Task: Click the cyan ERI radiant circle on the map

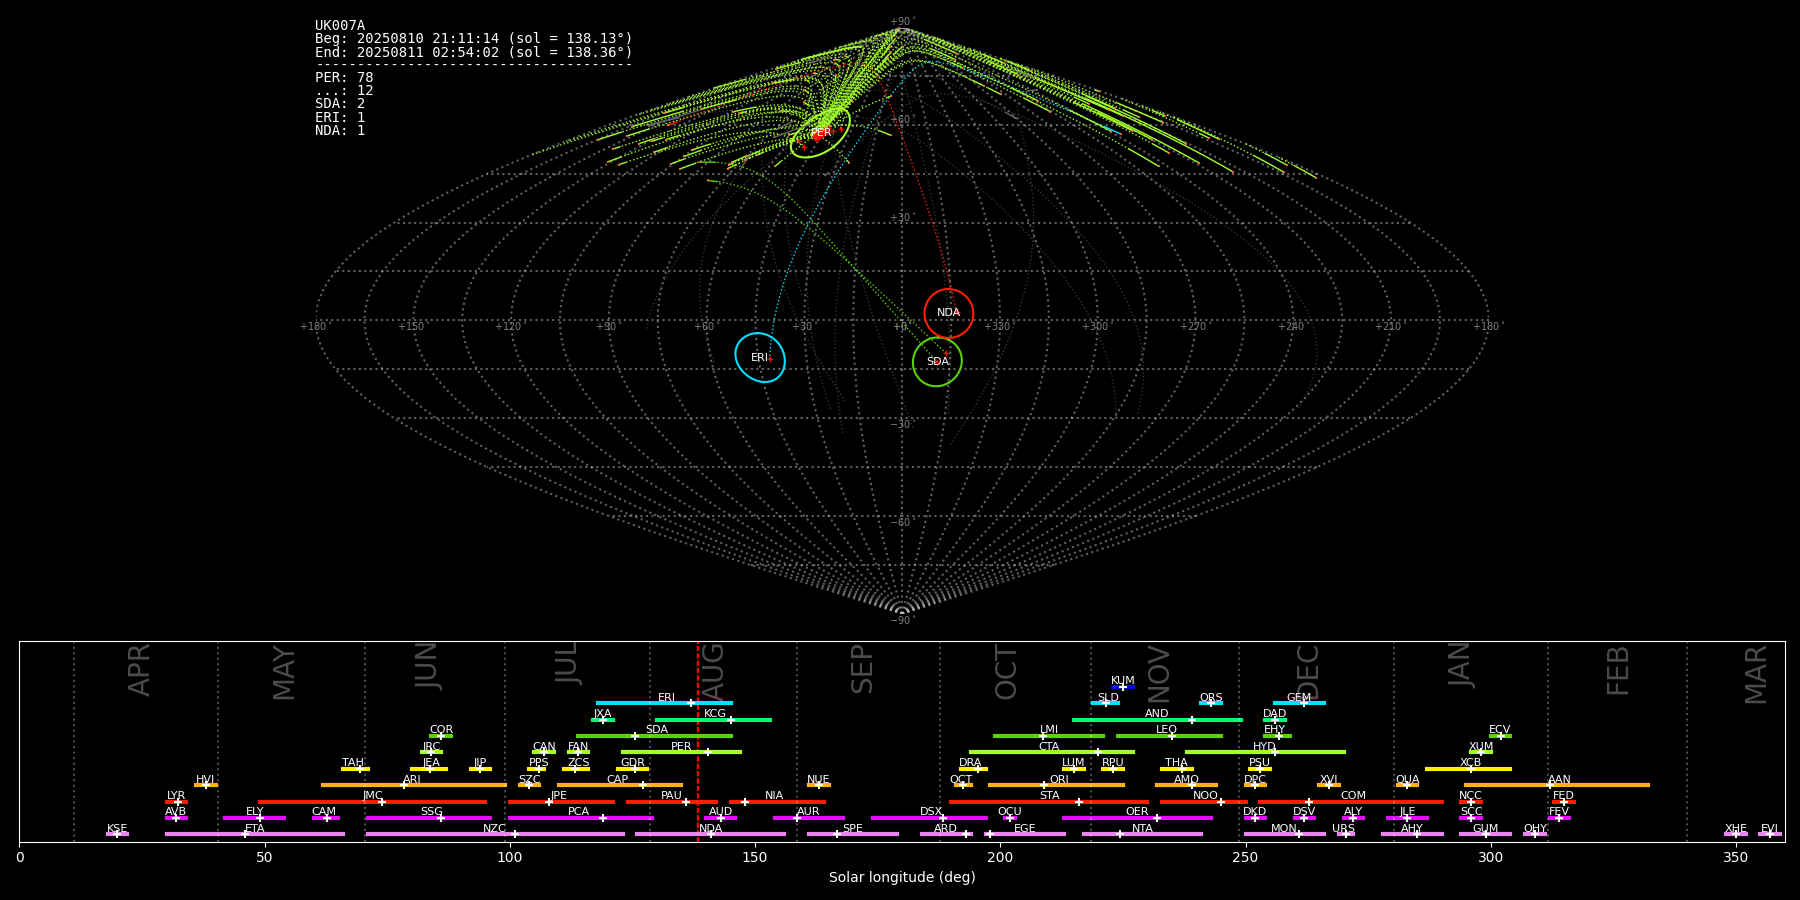Action: point(760,358)
